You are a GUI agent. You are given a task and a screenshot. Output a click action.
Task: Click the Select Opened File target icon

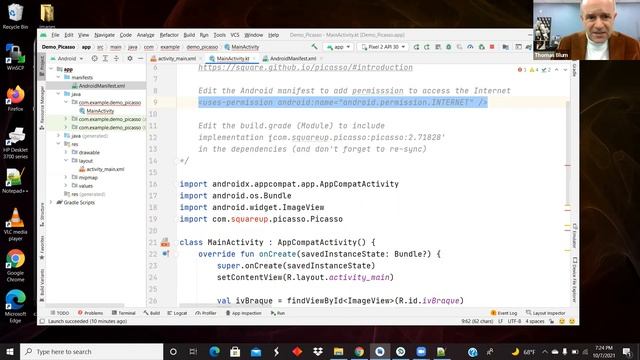[x=95, y=59]
